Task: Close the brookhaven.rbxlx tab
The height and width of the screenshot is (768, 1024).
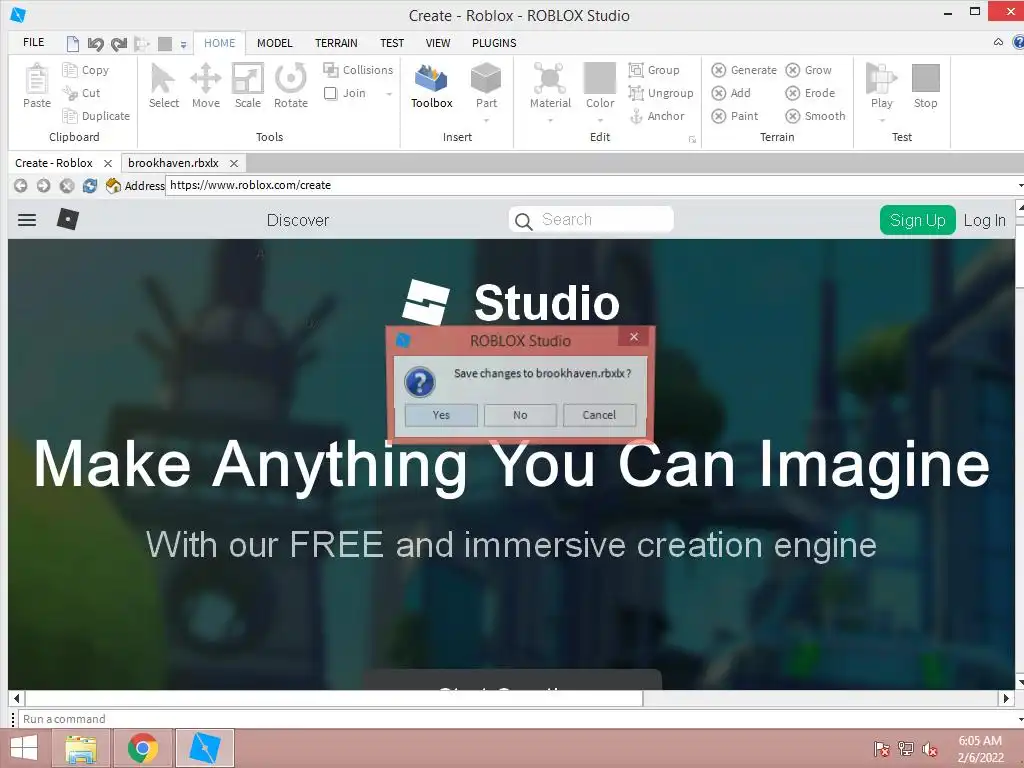Action: coord(234,163)
